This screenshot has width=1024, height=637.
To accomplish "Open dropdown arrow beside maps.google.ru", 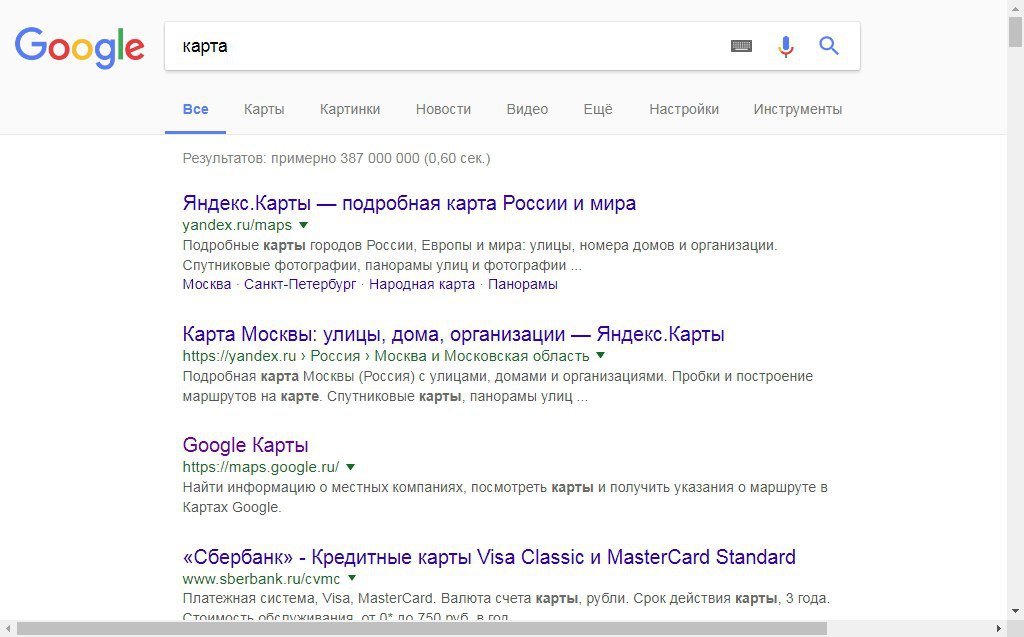I will [x=351, y=466].
